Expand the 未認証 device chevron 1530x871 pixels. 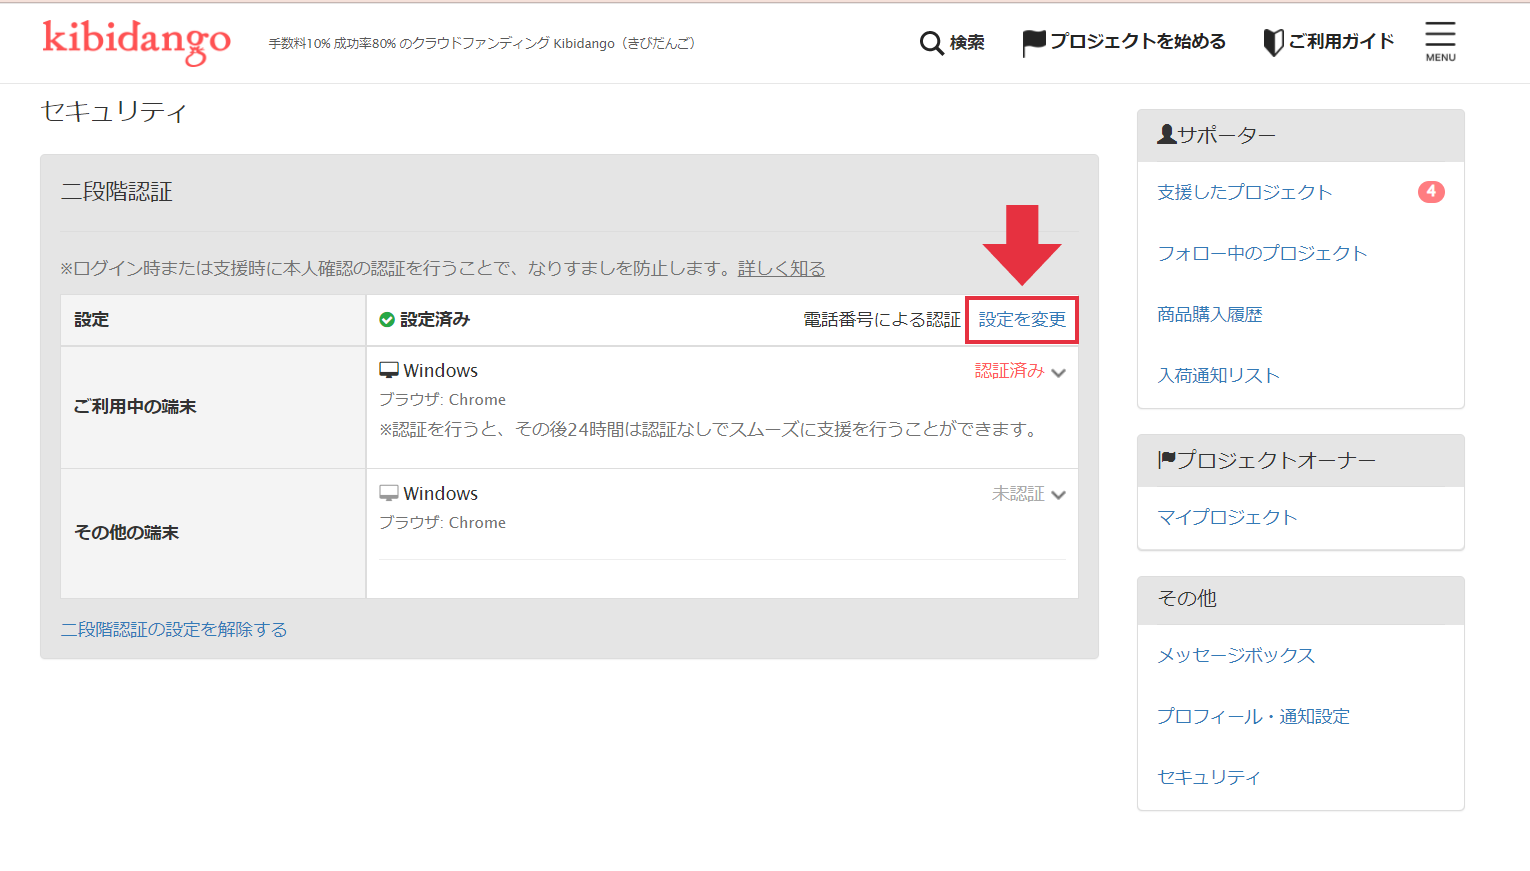[x=1059, y=495]
